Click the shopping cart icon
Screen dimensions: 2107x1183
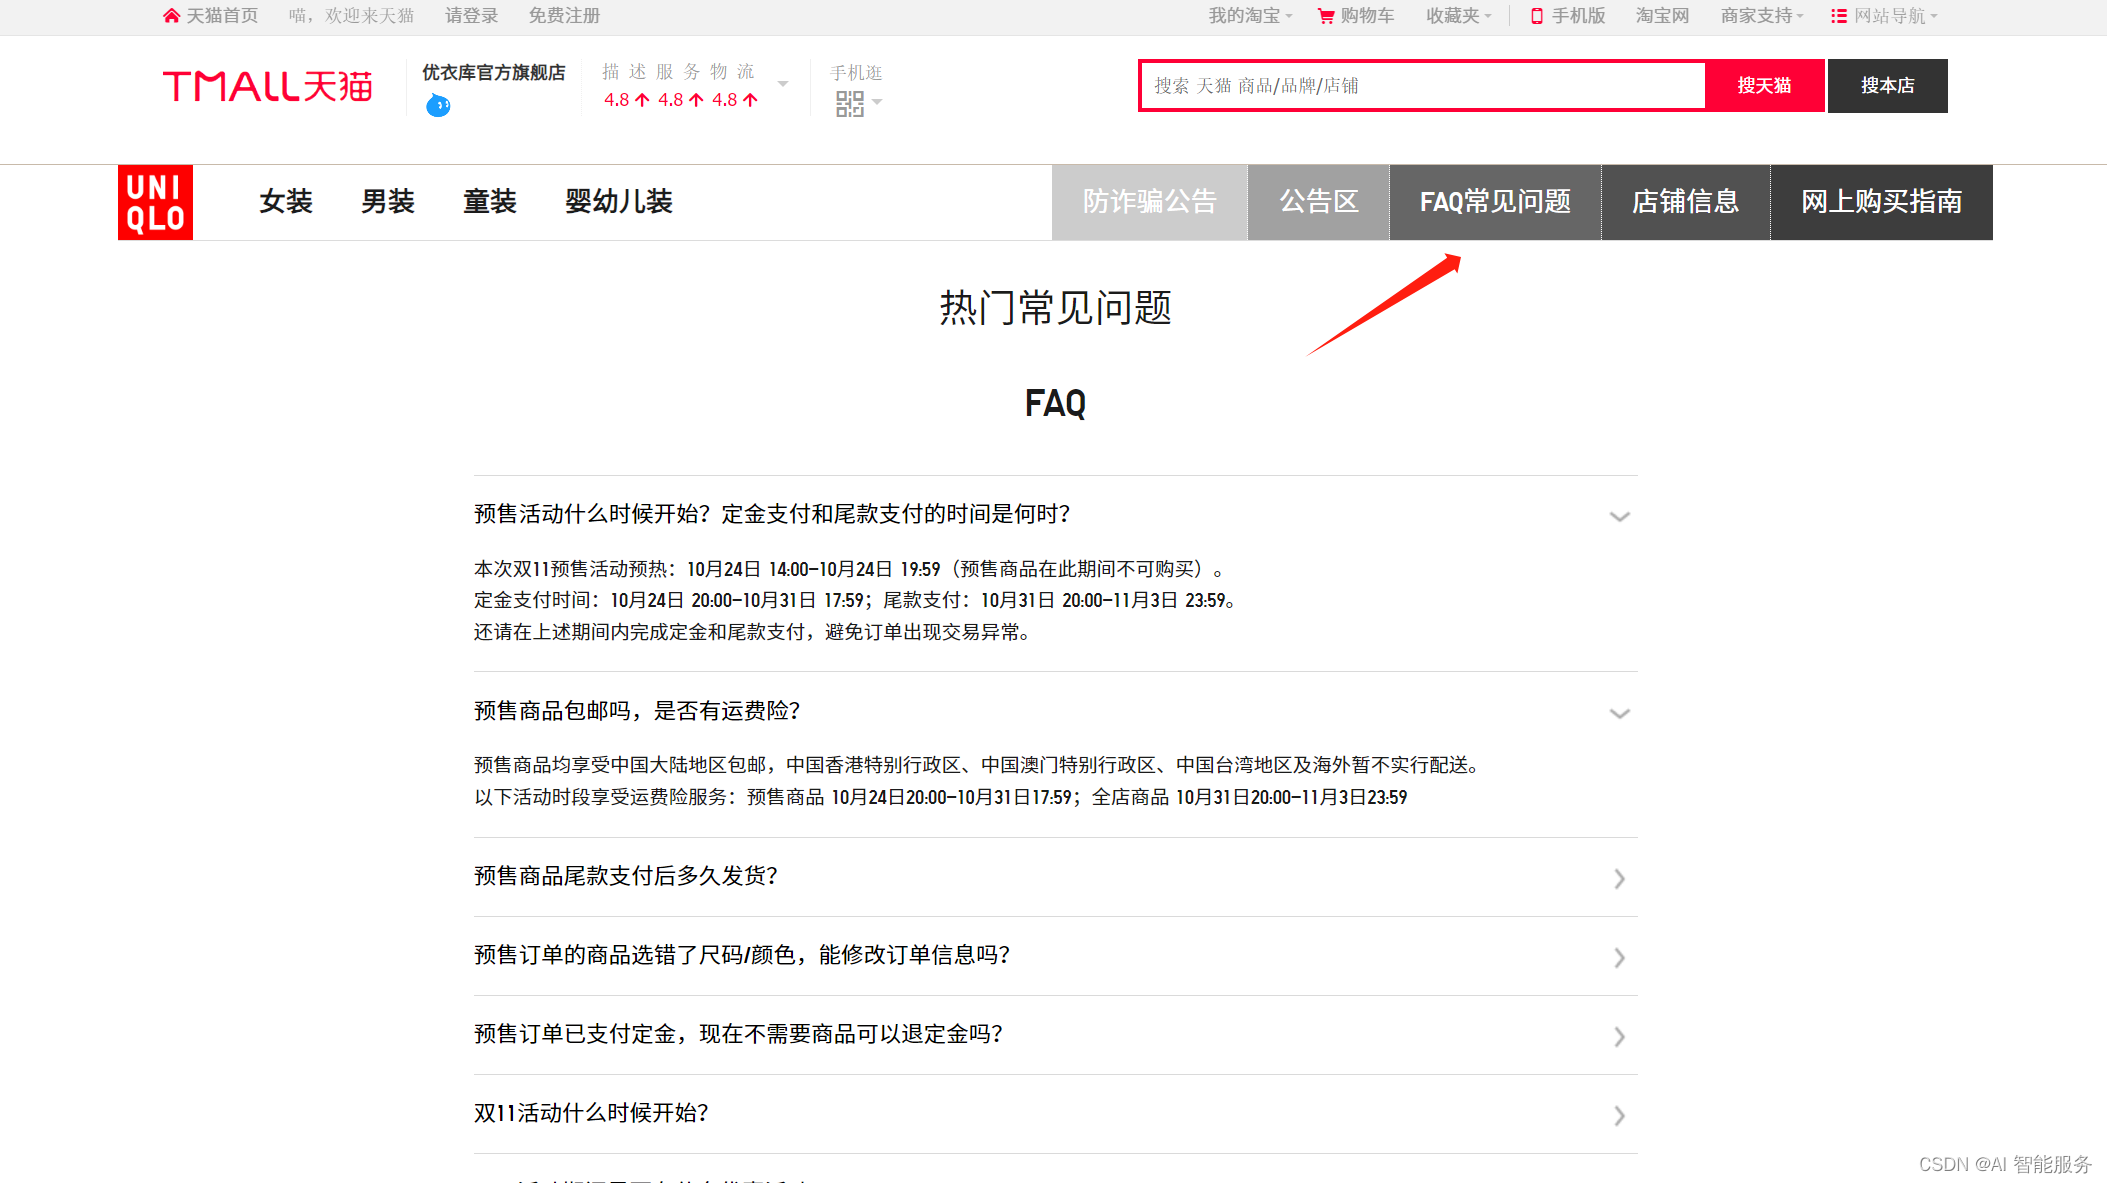pyautogui.click(x=1326, y=16)
